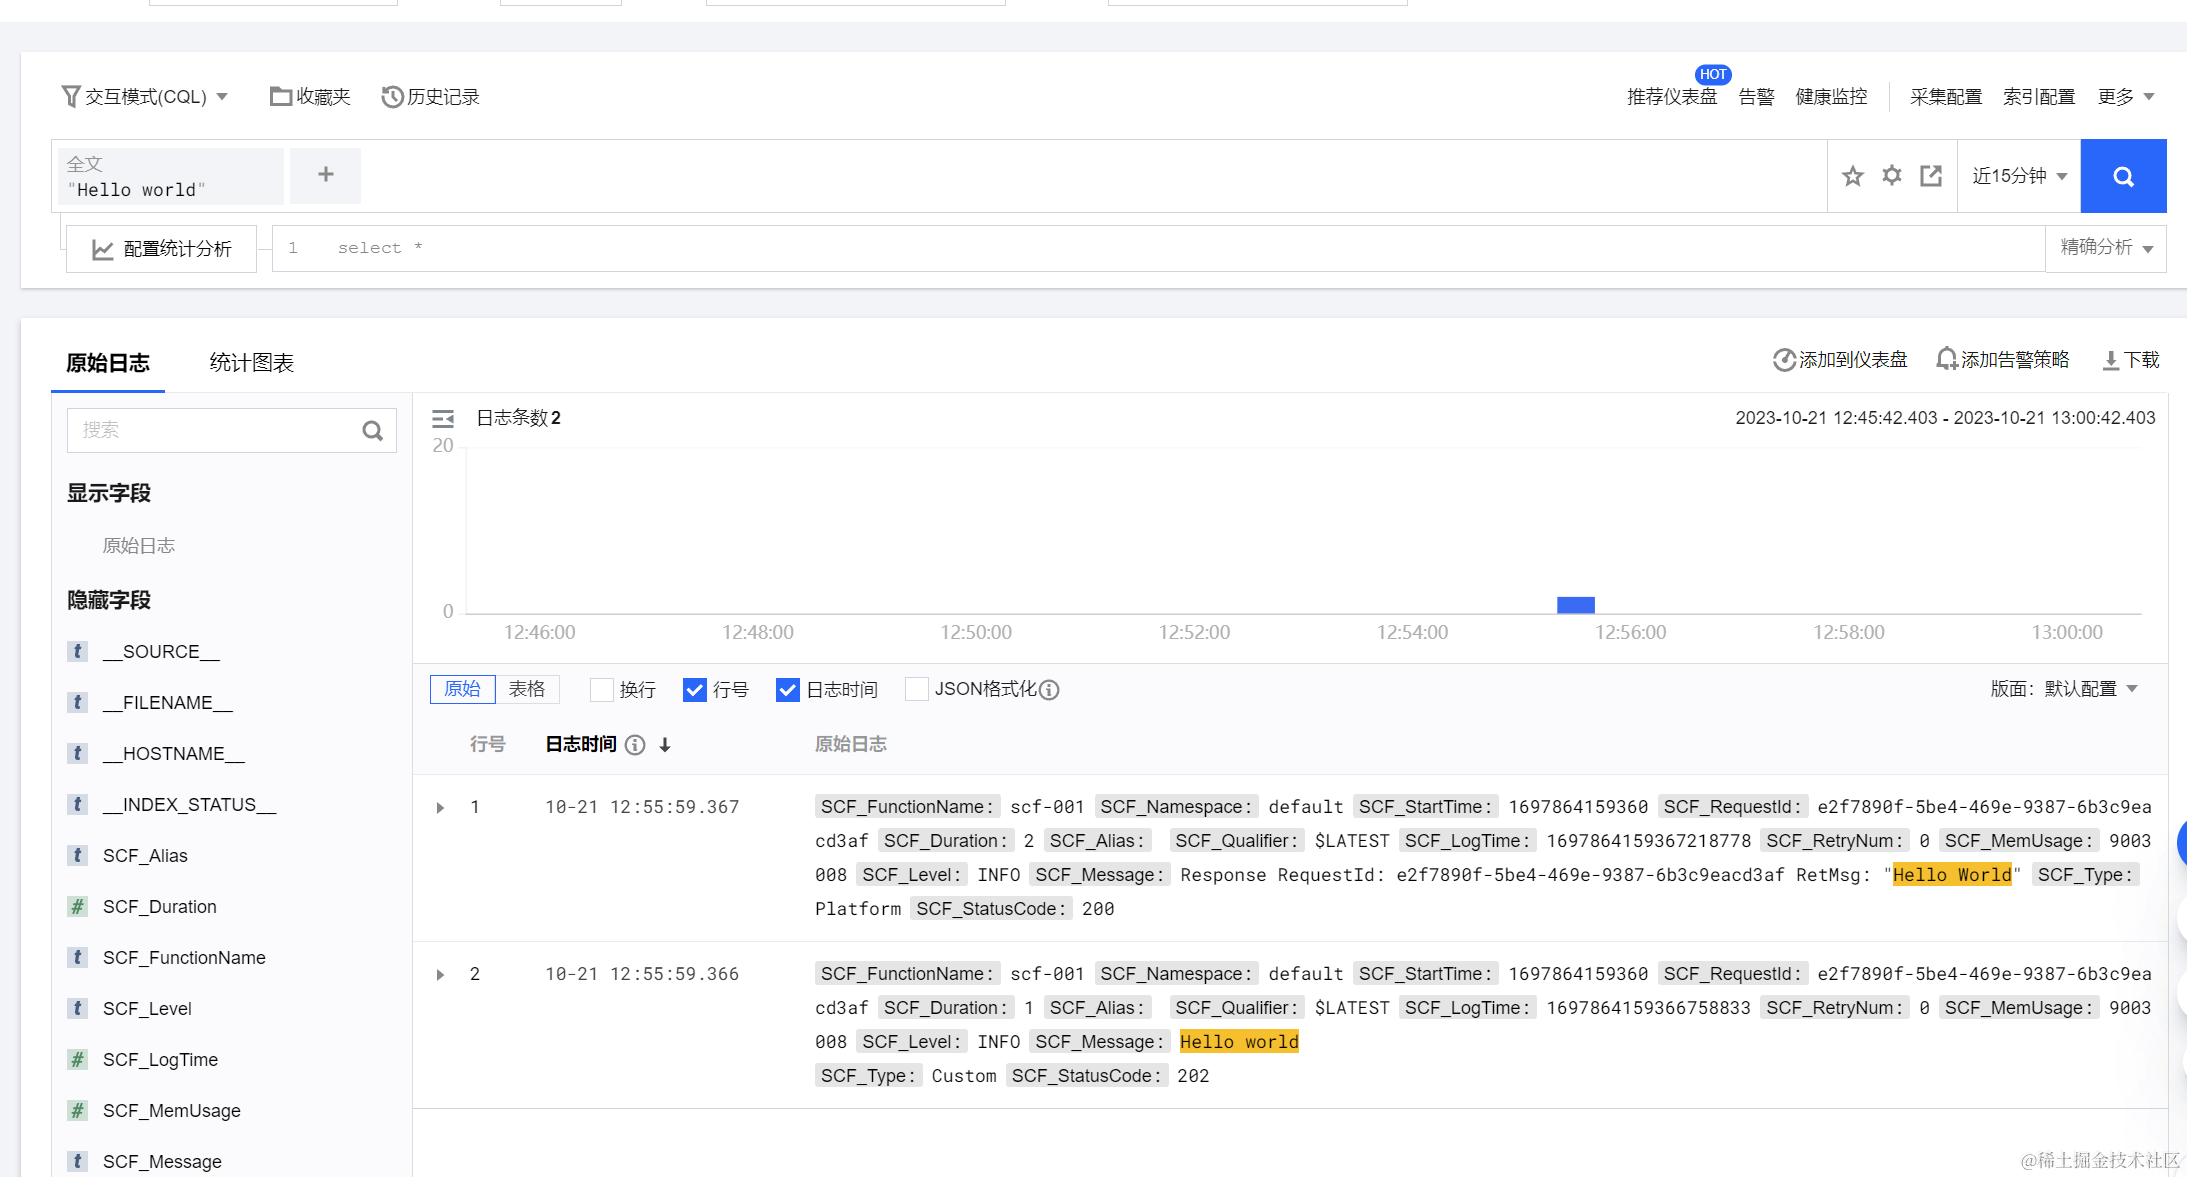Open the 近15分钟 time range dropdown

coord(2018,176)
